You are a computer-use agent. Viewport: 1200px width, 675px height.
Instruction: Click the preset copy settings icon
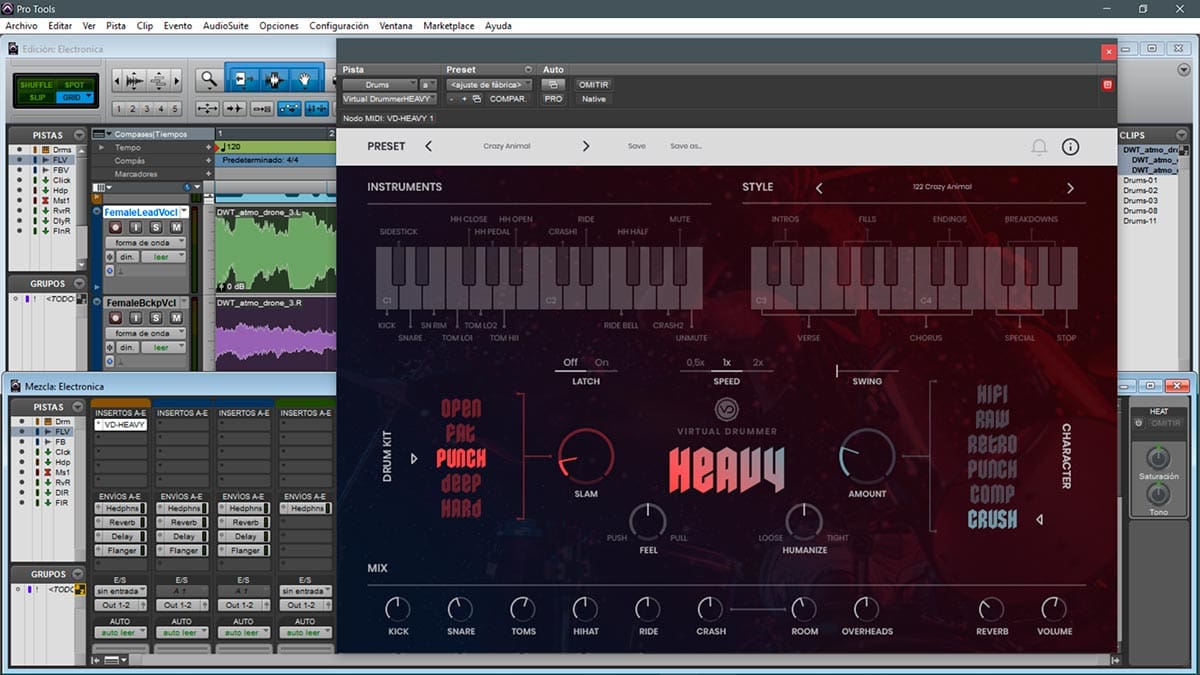coord(477,99)
